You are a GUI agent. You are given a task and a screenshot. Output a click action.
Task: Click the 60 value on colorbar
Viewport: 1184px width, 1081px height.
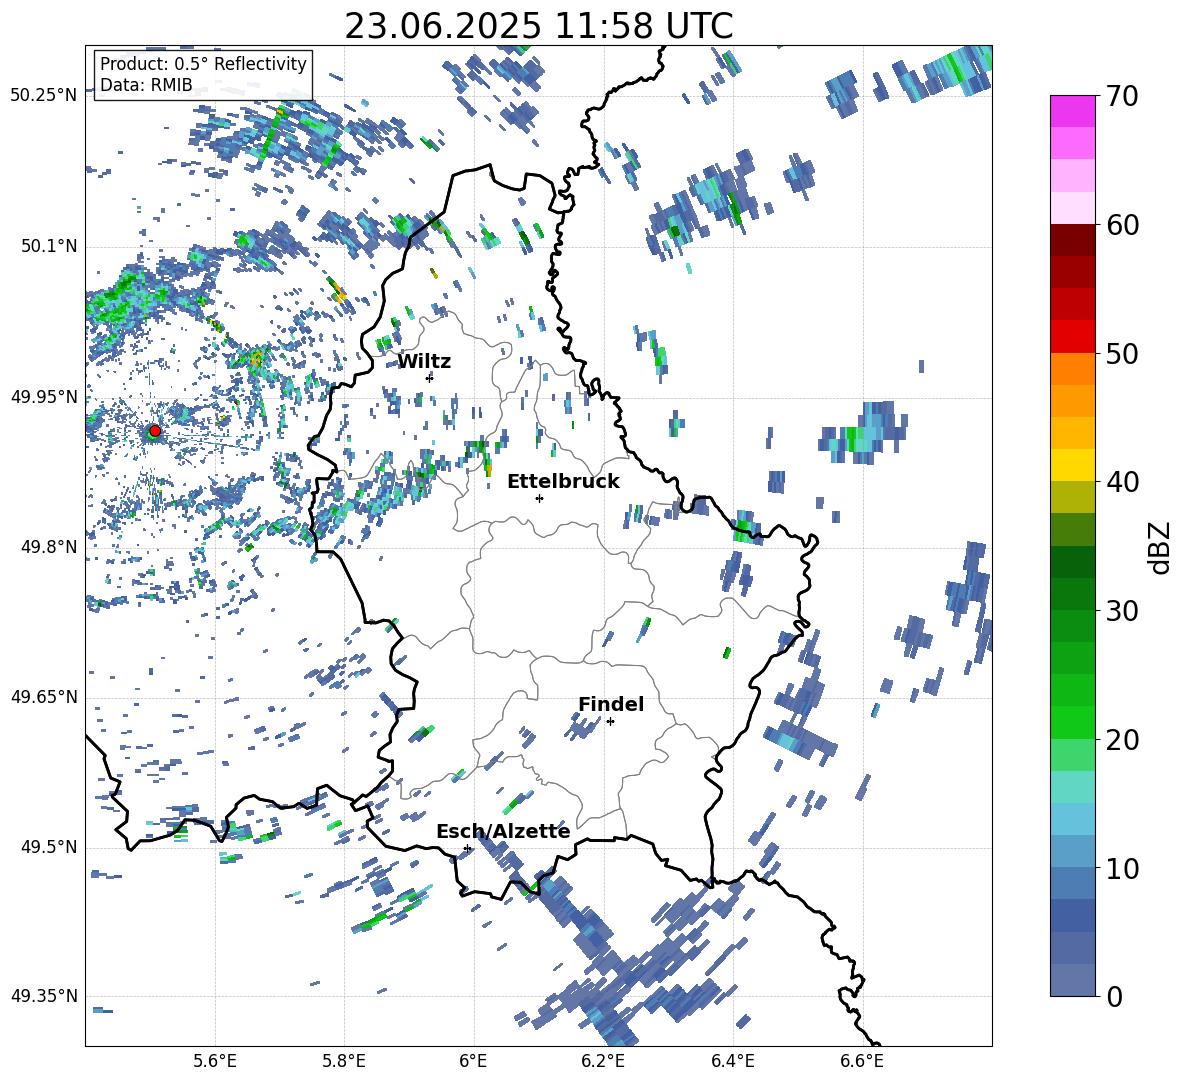(1121, 225)
